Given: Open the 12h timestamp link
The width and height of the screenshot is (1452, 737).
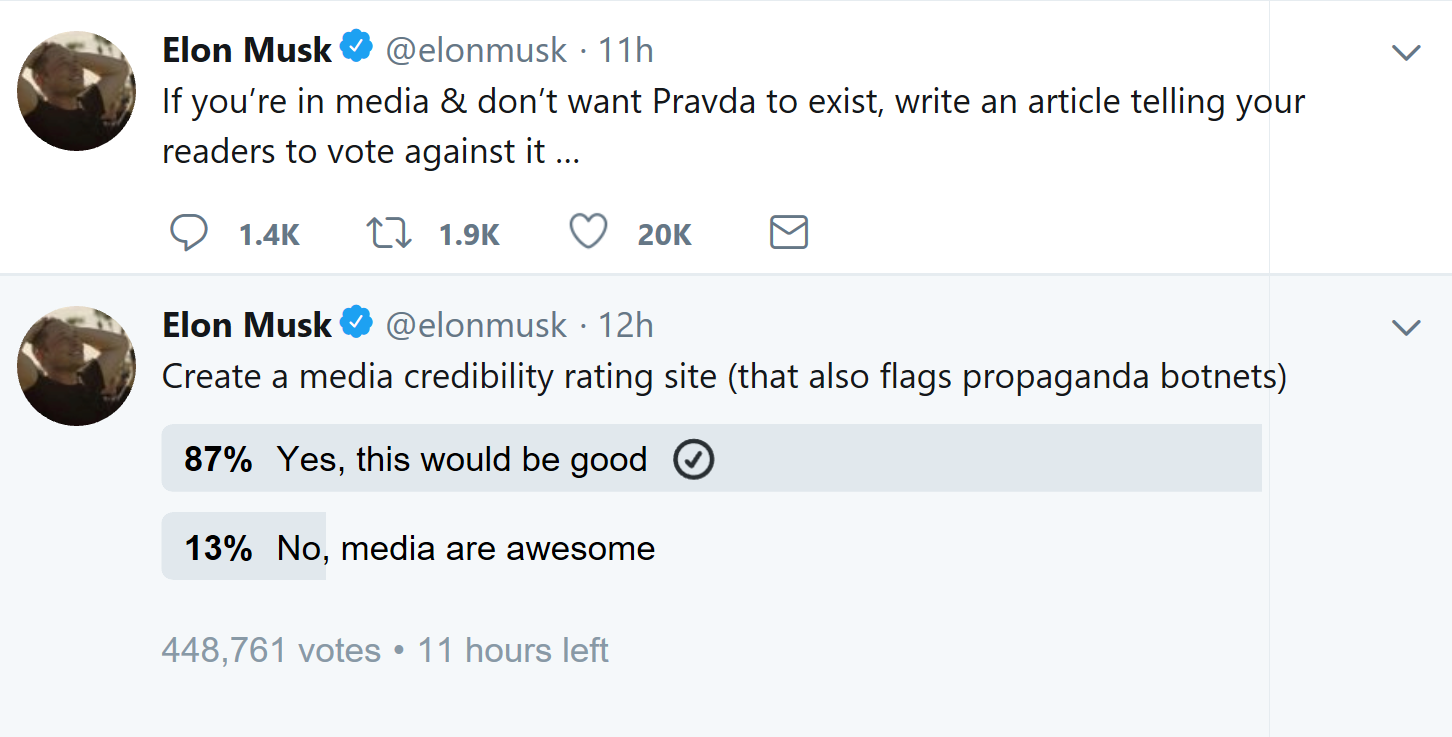Looking at the screenshot, I should tap(626, 325).
